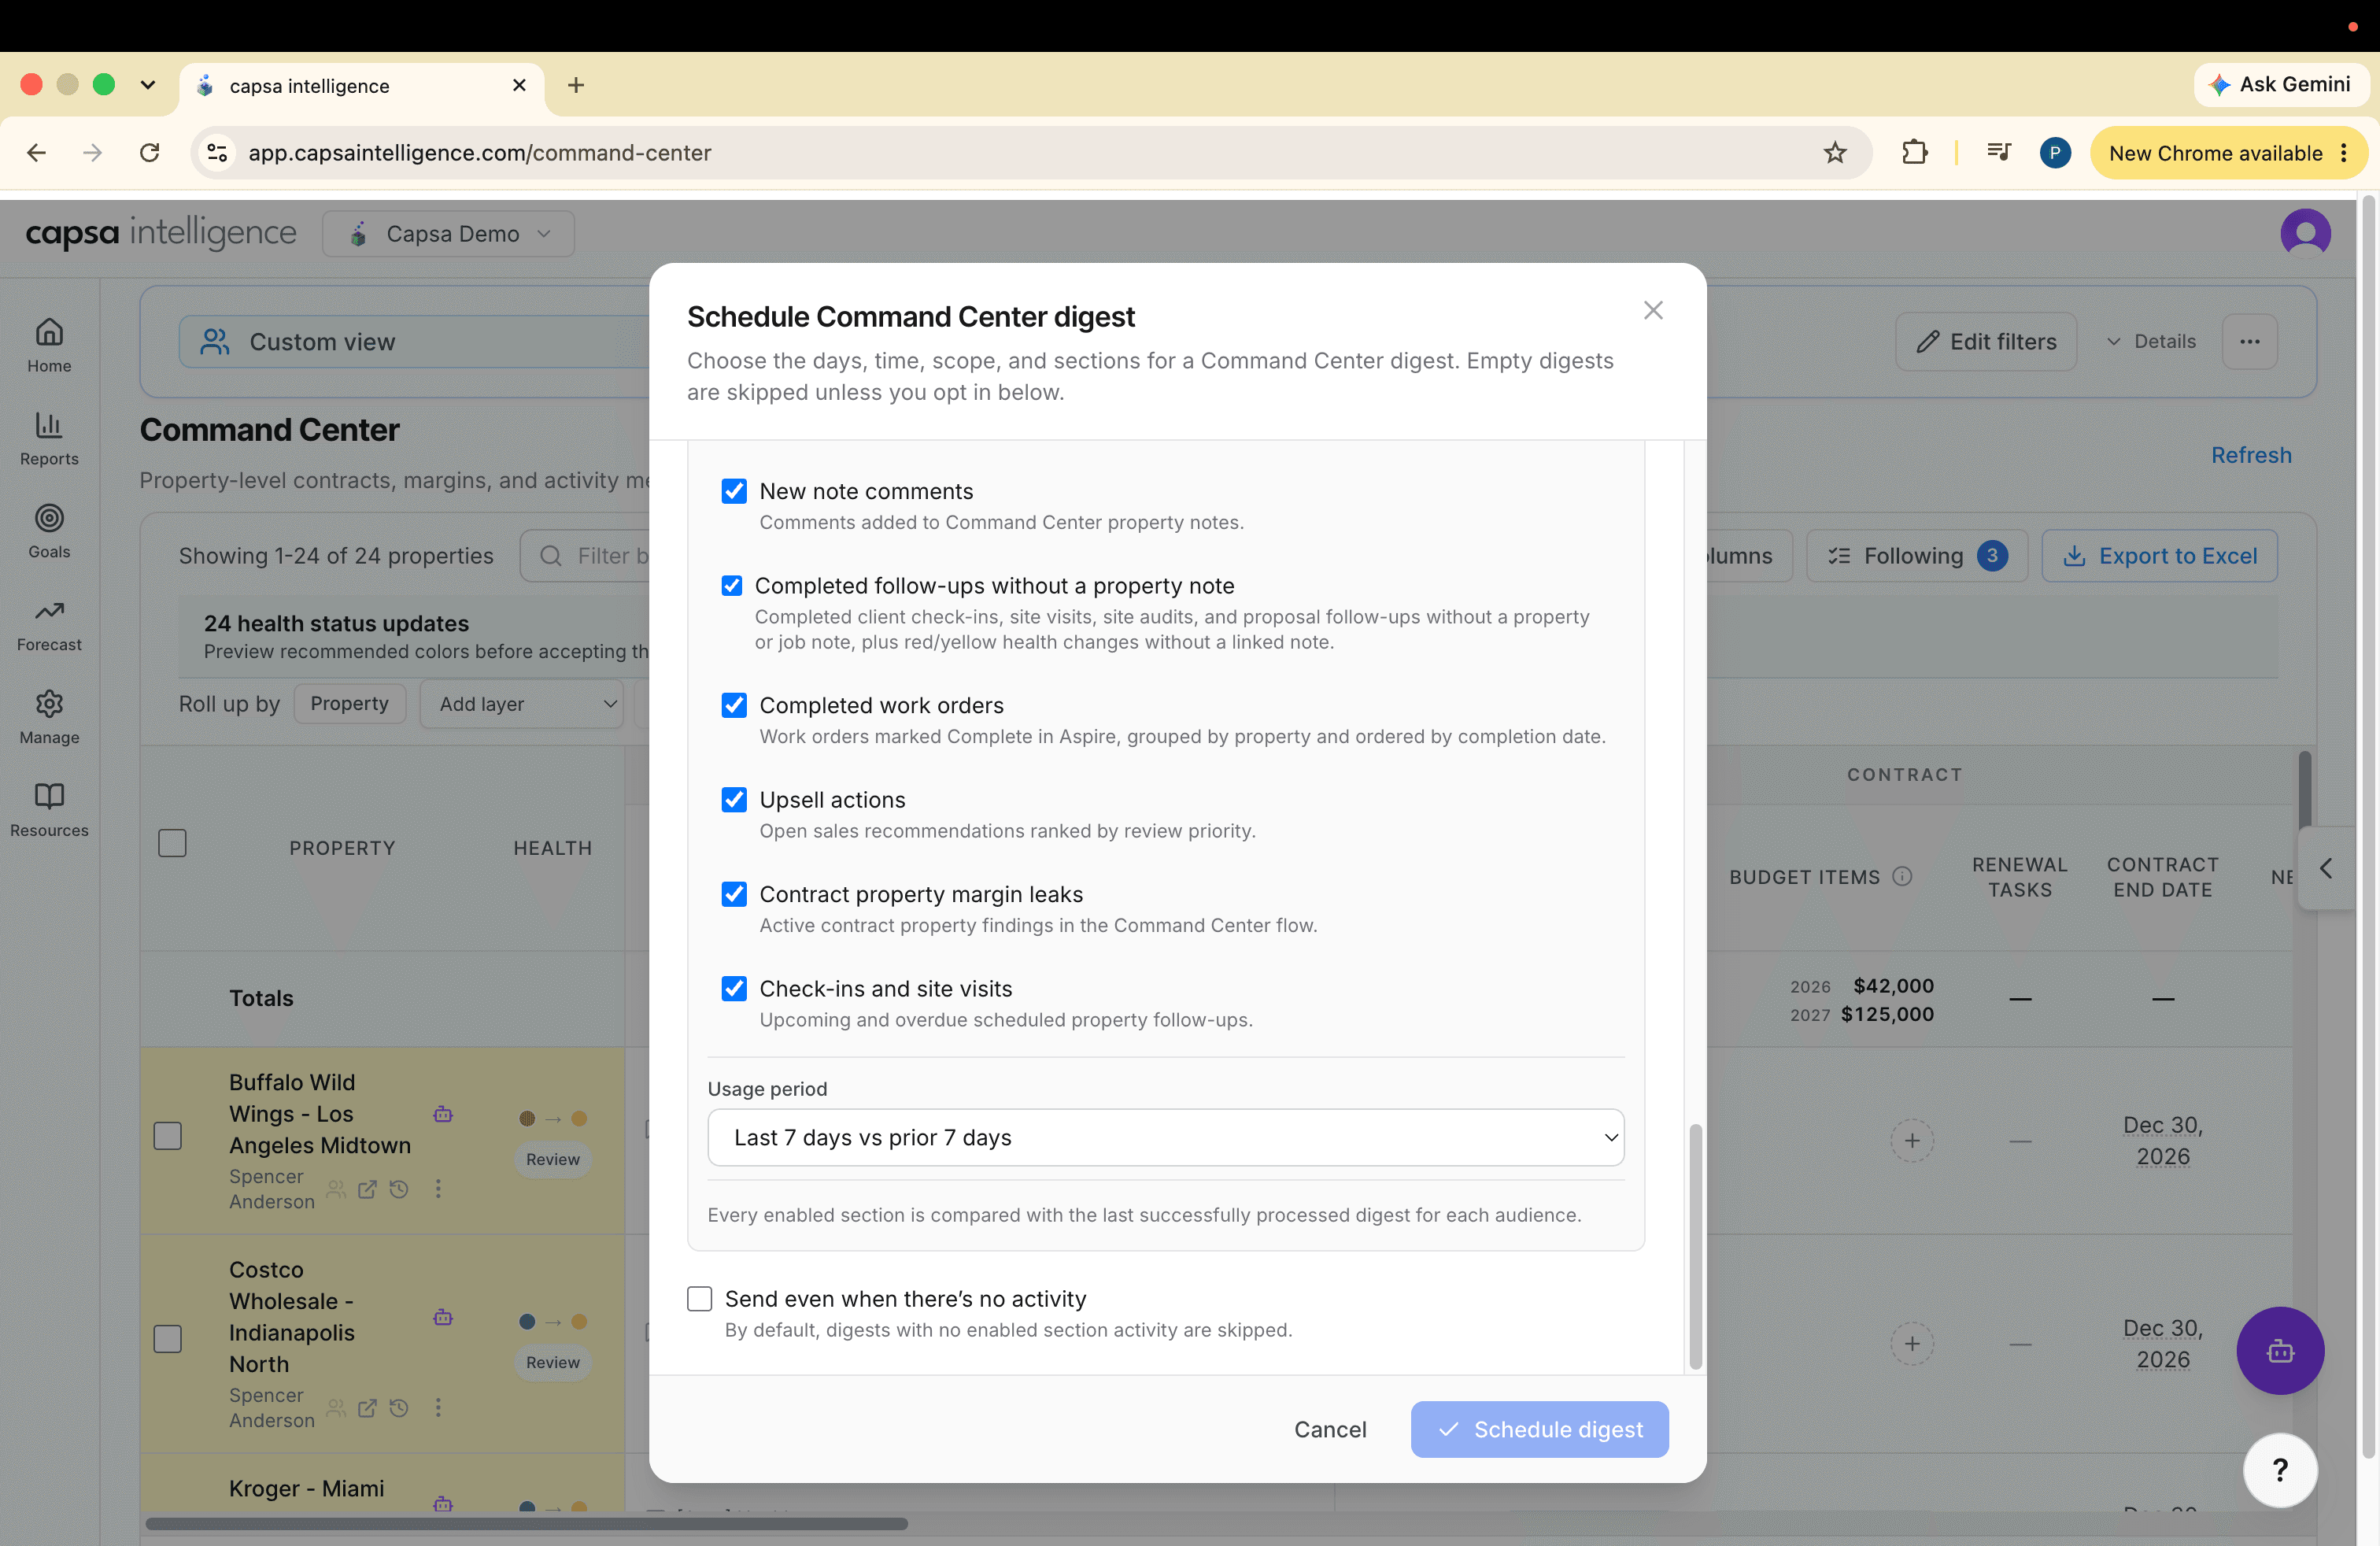Enable Send even when there's no activity
Viewport: 2380px width, 1546px height.
point(700,1299)
